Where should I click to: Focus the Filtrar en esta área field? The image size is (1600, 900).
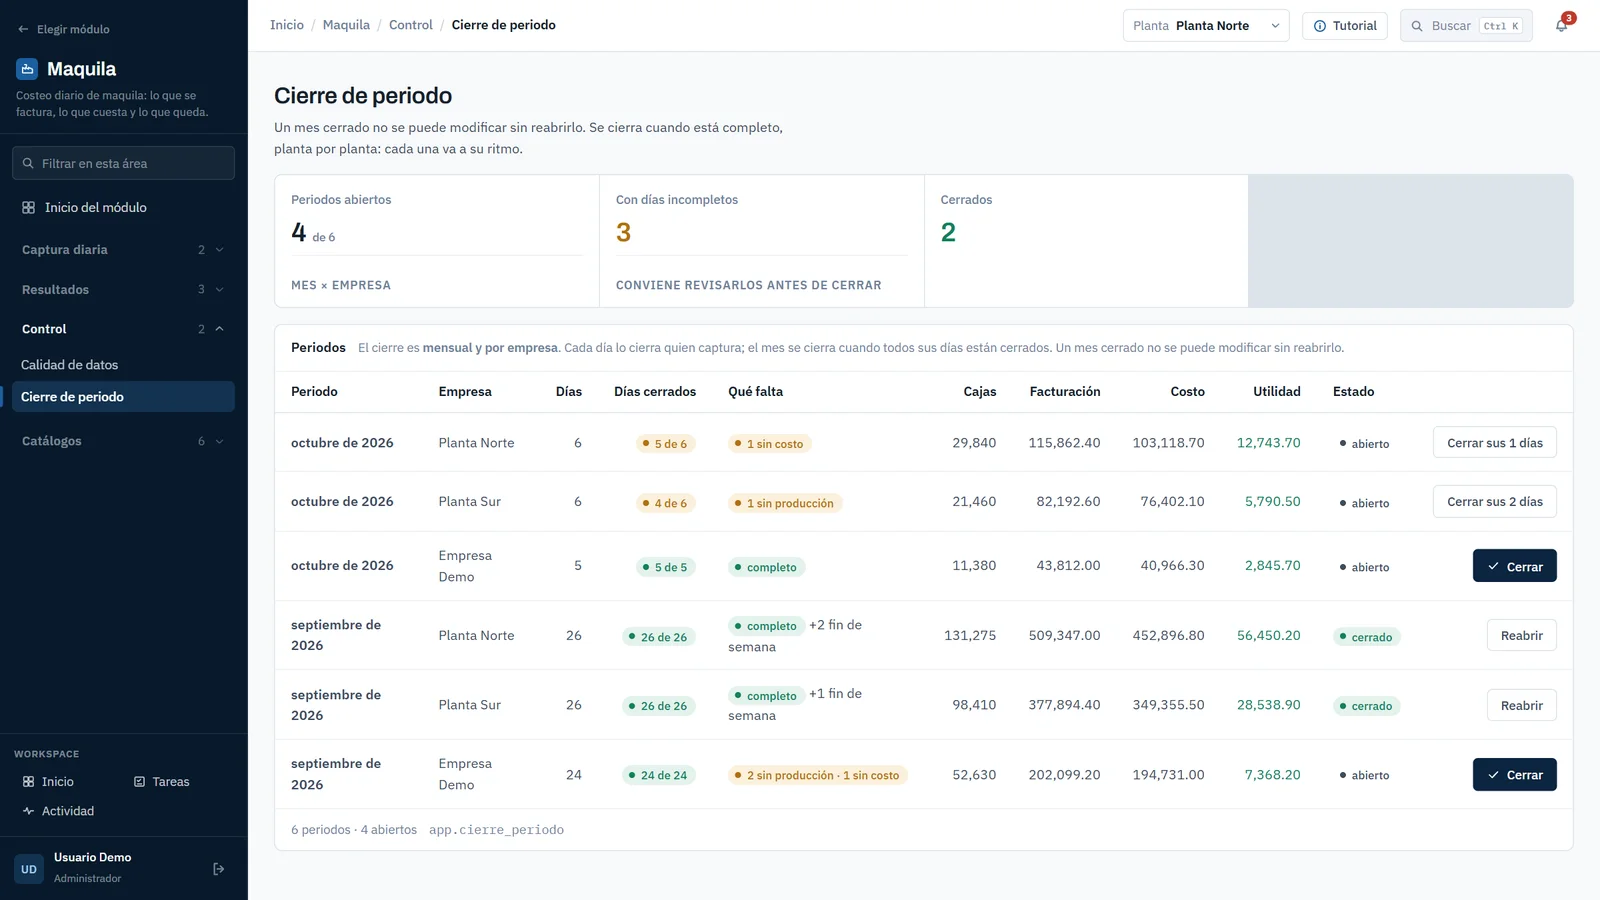pos(123,163)
